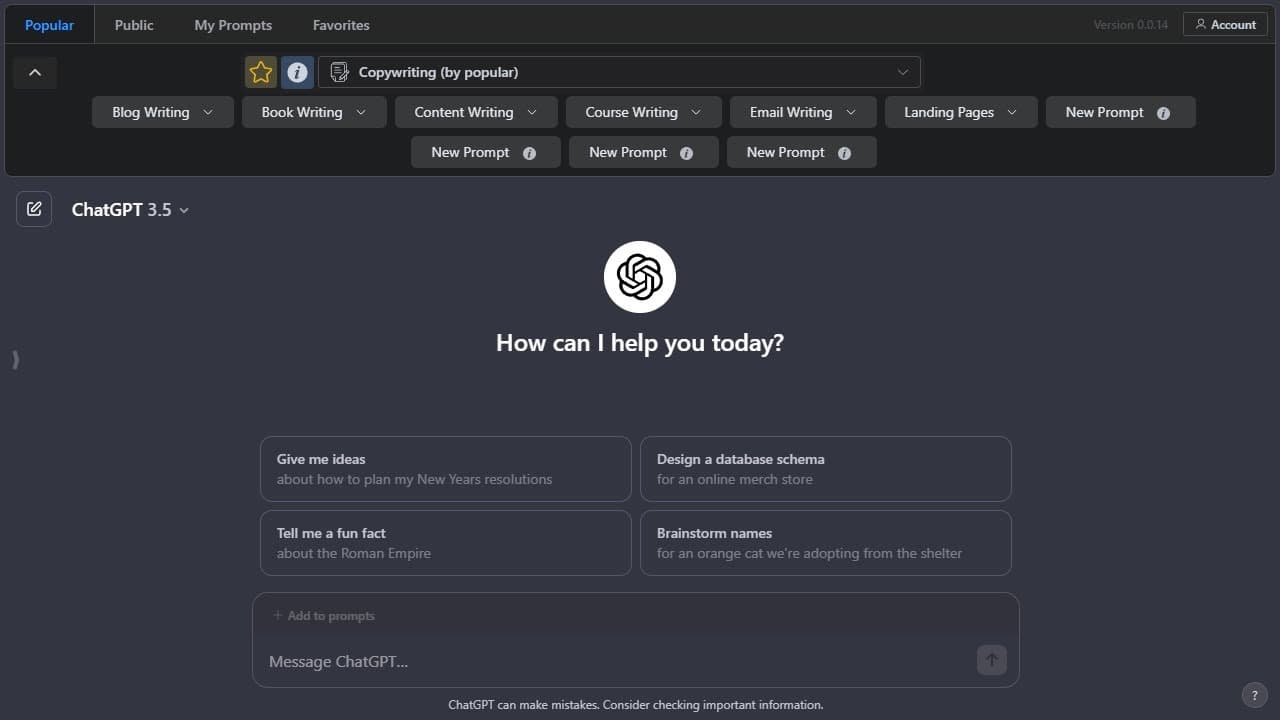This screenshot has height=720, width=1280.
Task: Collapse the prompts panel with up chevron
Action: (x=35, y=72)
